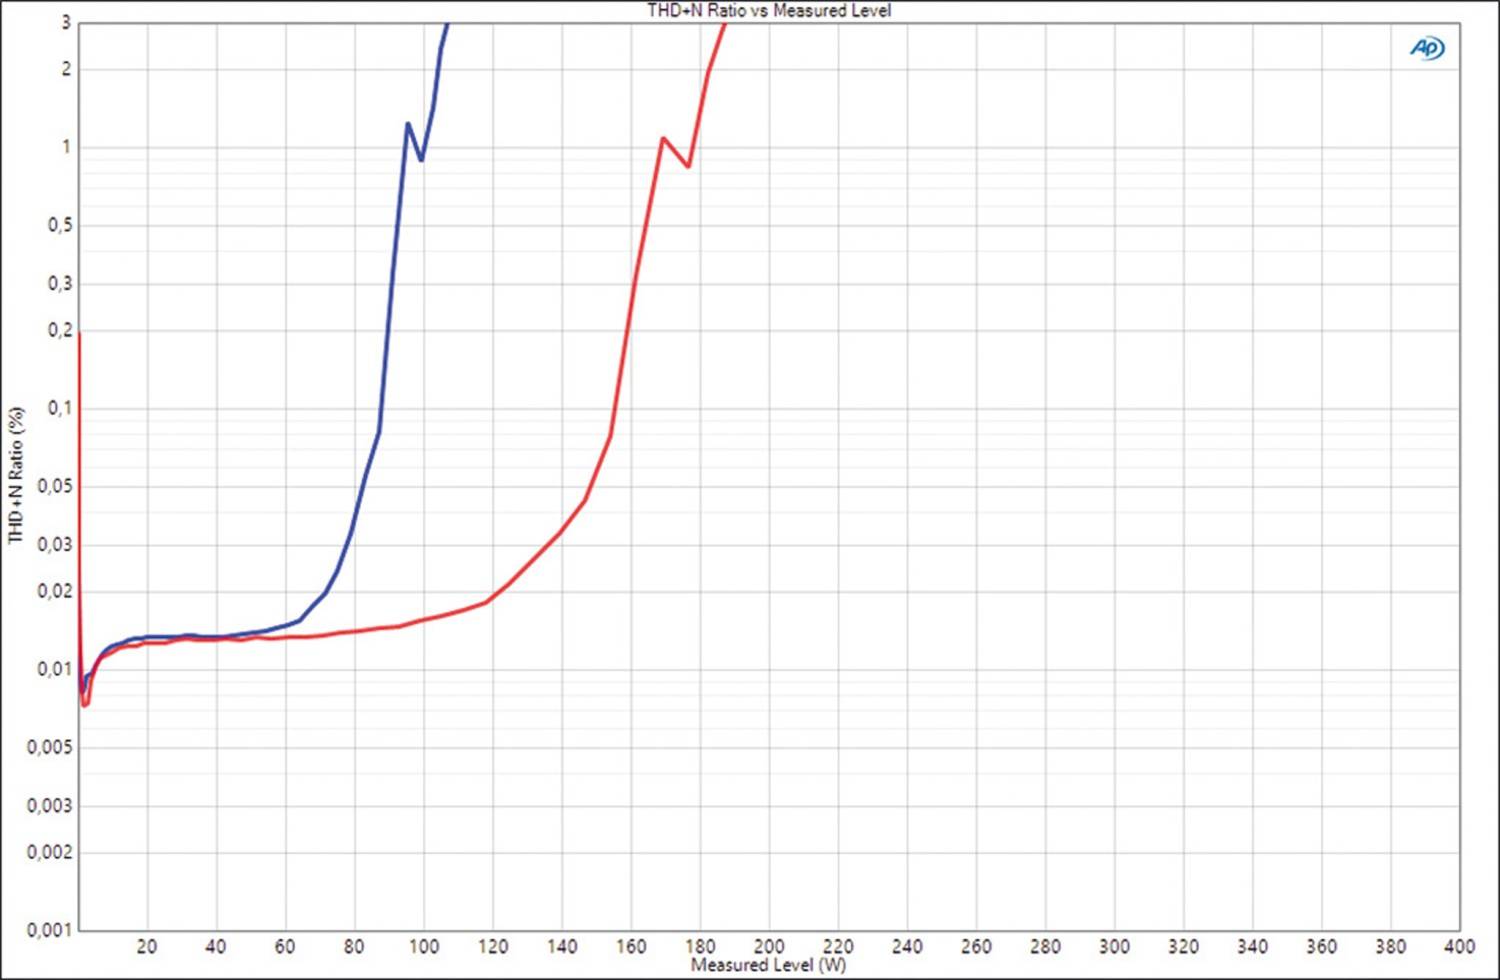Click the AP logo icon

click(1427, 48)
